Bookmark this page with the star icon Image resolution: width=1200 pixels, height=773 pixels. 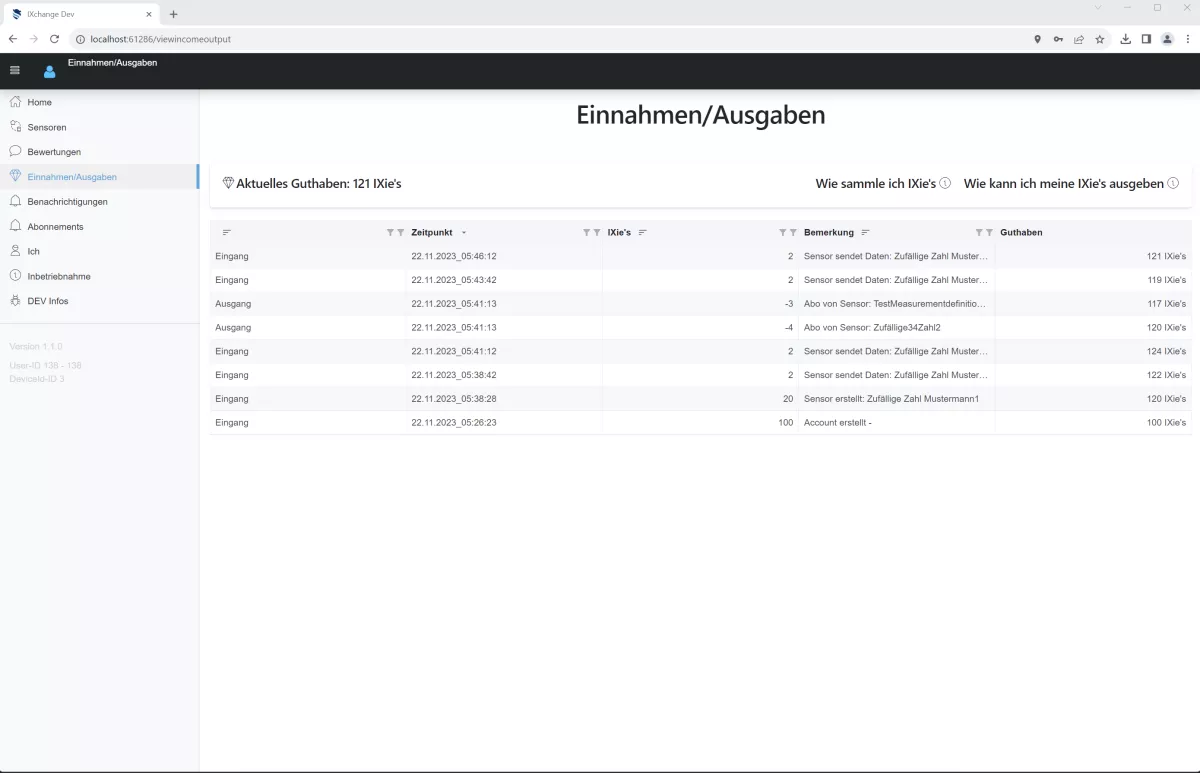(x=1100, y=39)
